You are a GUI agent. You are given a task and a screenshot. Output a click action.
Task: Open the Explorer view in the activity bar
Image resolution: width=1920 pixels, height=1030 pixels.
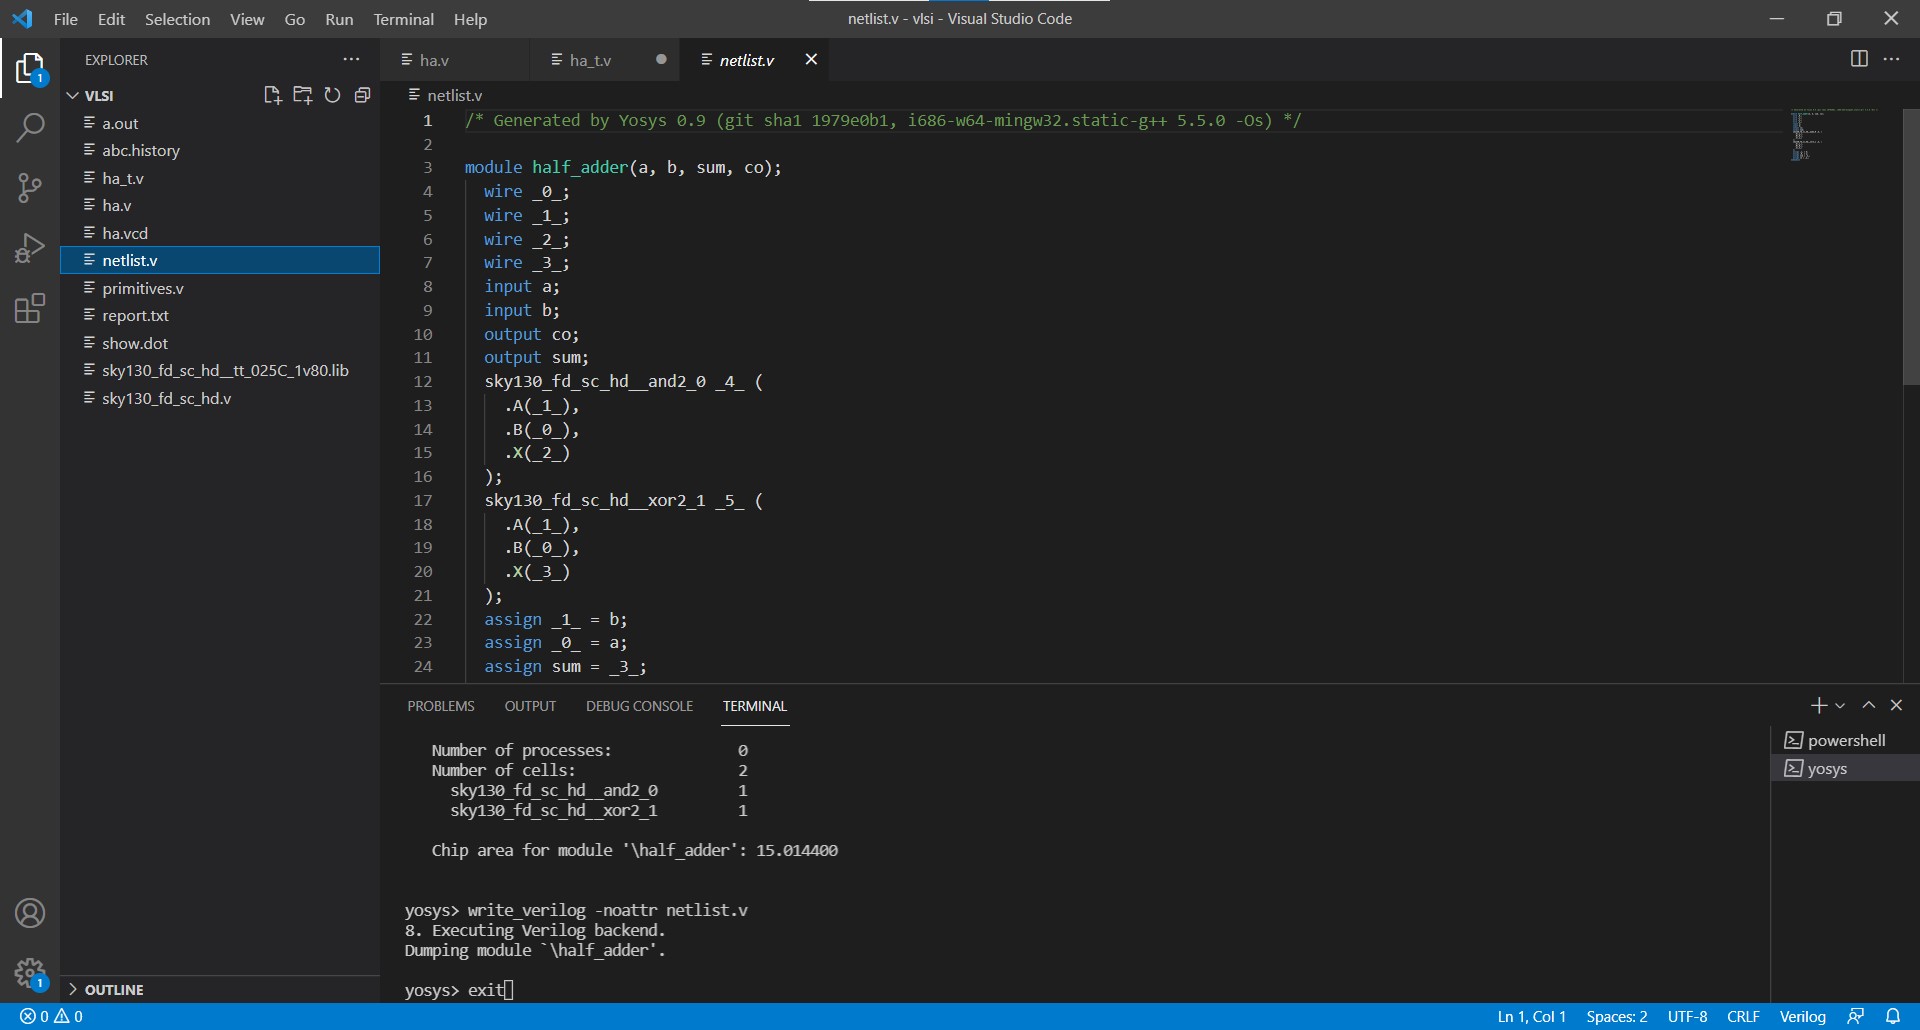(30, 69)
